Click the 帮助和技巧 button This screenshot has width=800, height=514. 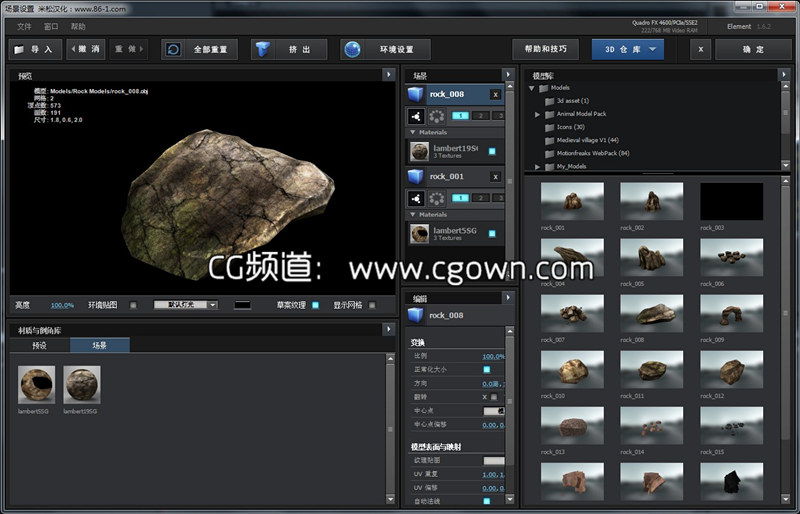click(x=545, y=50)
